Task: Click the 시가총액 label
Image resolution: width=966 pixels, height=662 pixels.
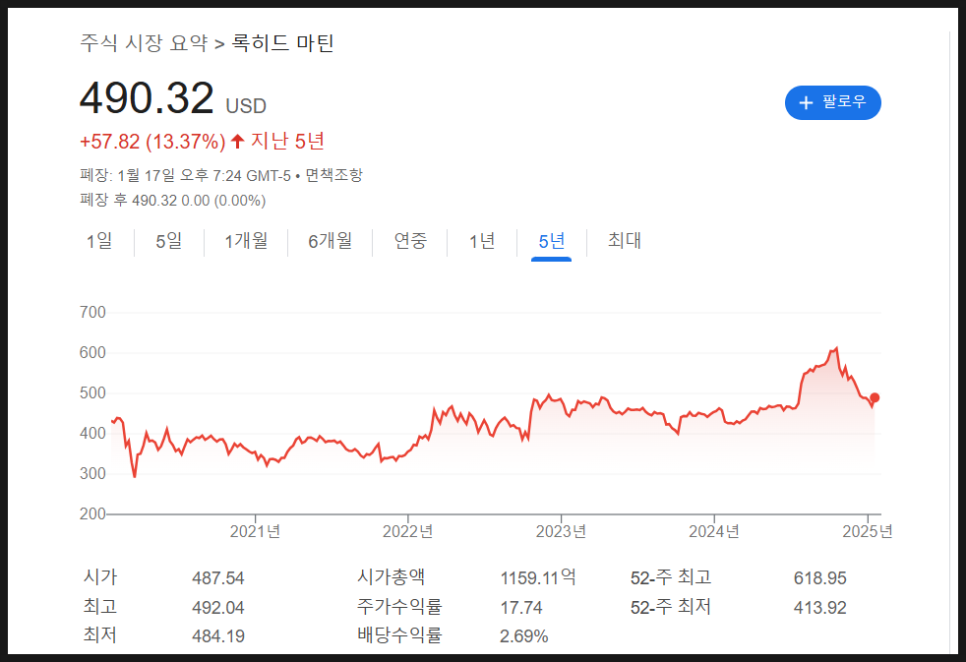Action: pos(391,577)
